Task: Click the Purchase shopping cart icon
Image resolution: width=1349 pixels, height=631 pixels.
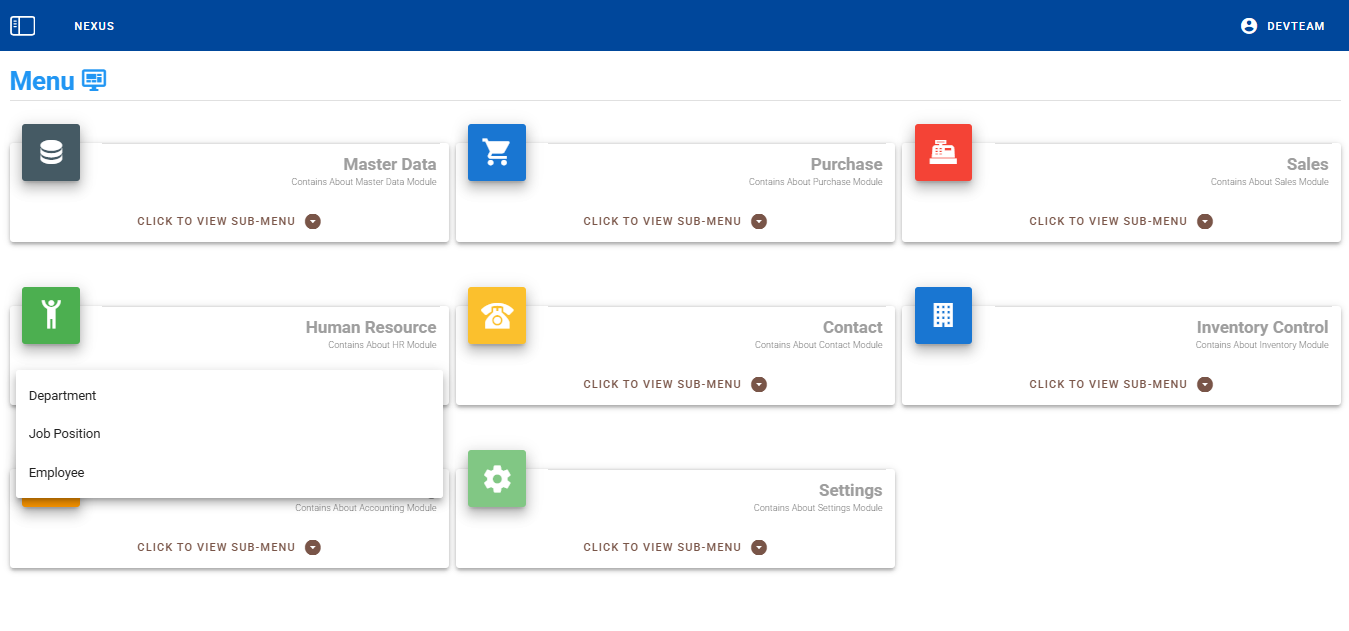Action: click(497, 153)
